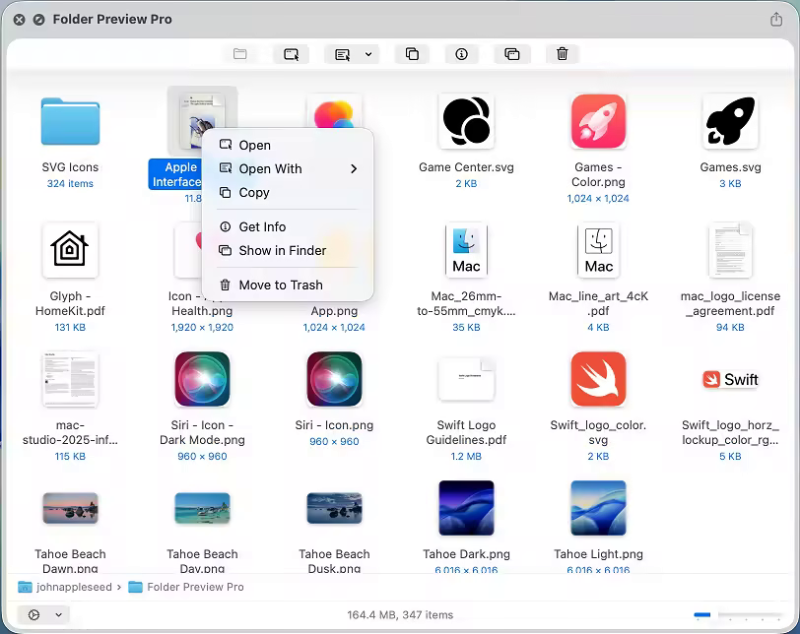Select Show in Finder in context menu
The height and width of the screenshot is (634, 800).
282,251
